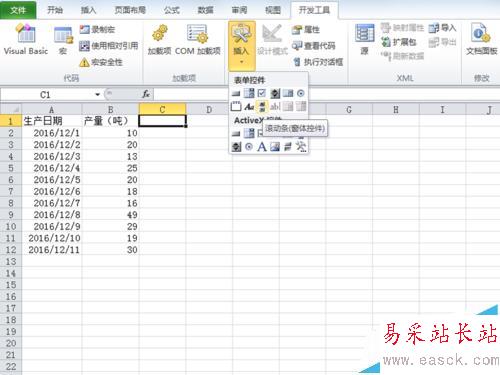The height and width of the screenshot is (375, 500).
Task: Insert form control combo box
Action: (249, 94)
